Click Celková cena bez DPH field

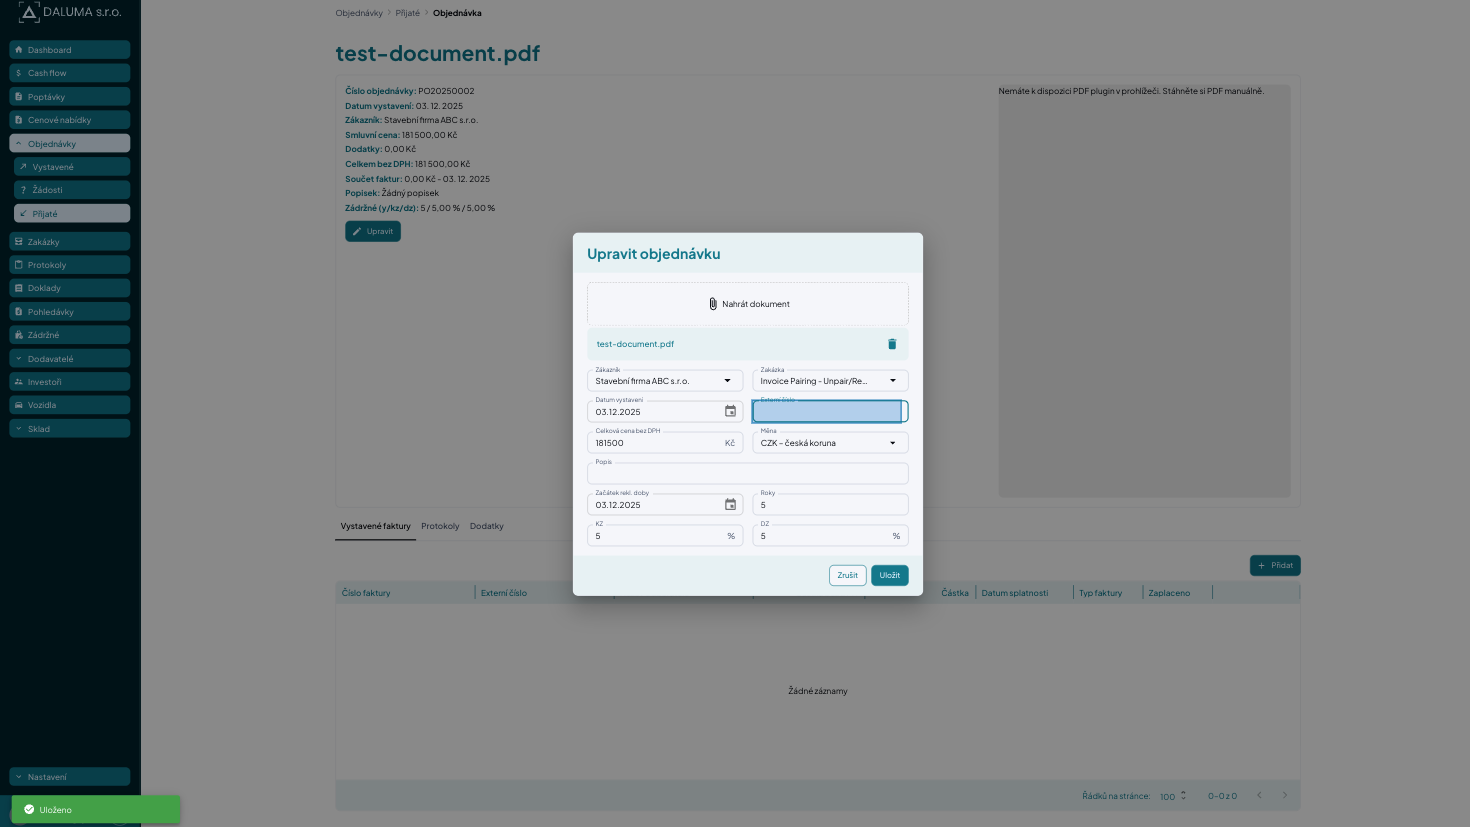665,443
